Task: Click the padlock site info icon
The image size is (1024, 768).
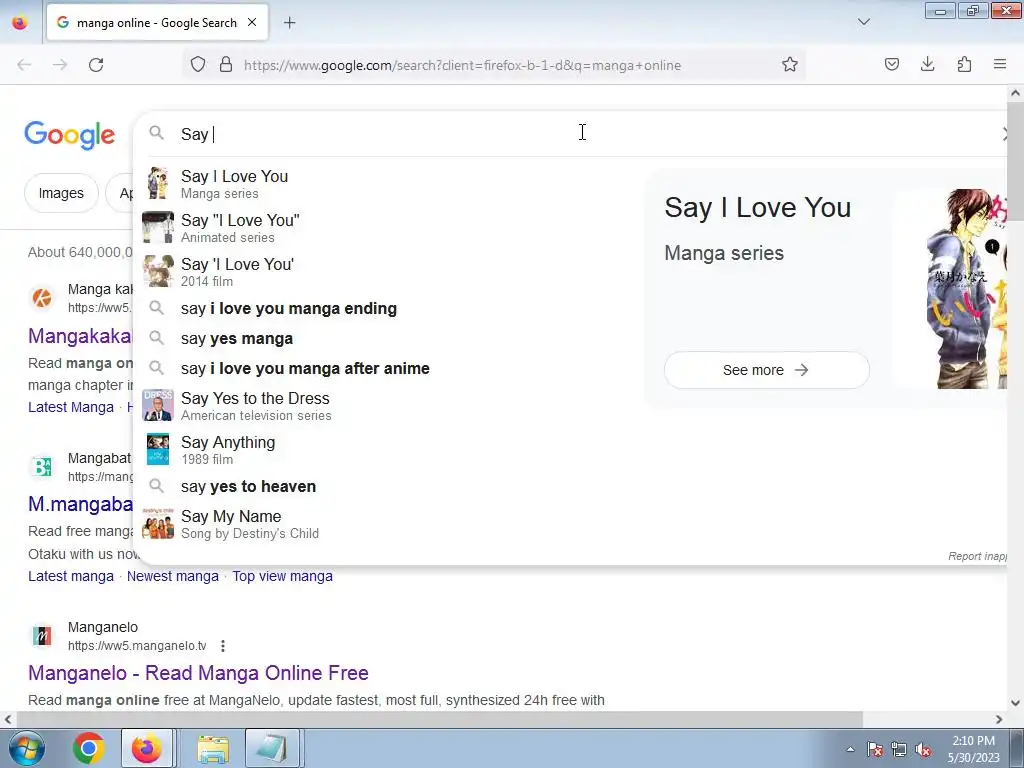Action: pyautogui.click(x=226, y=65)
